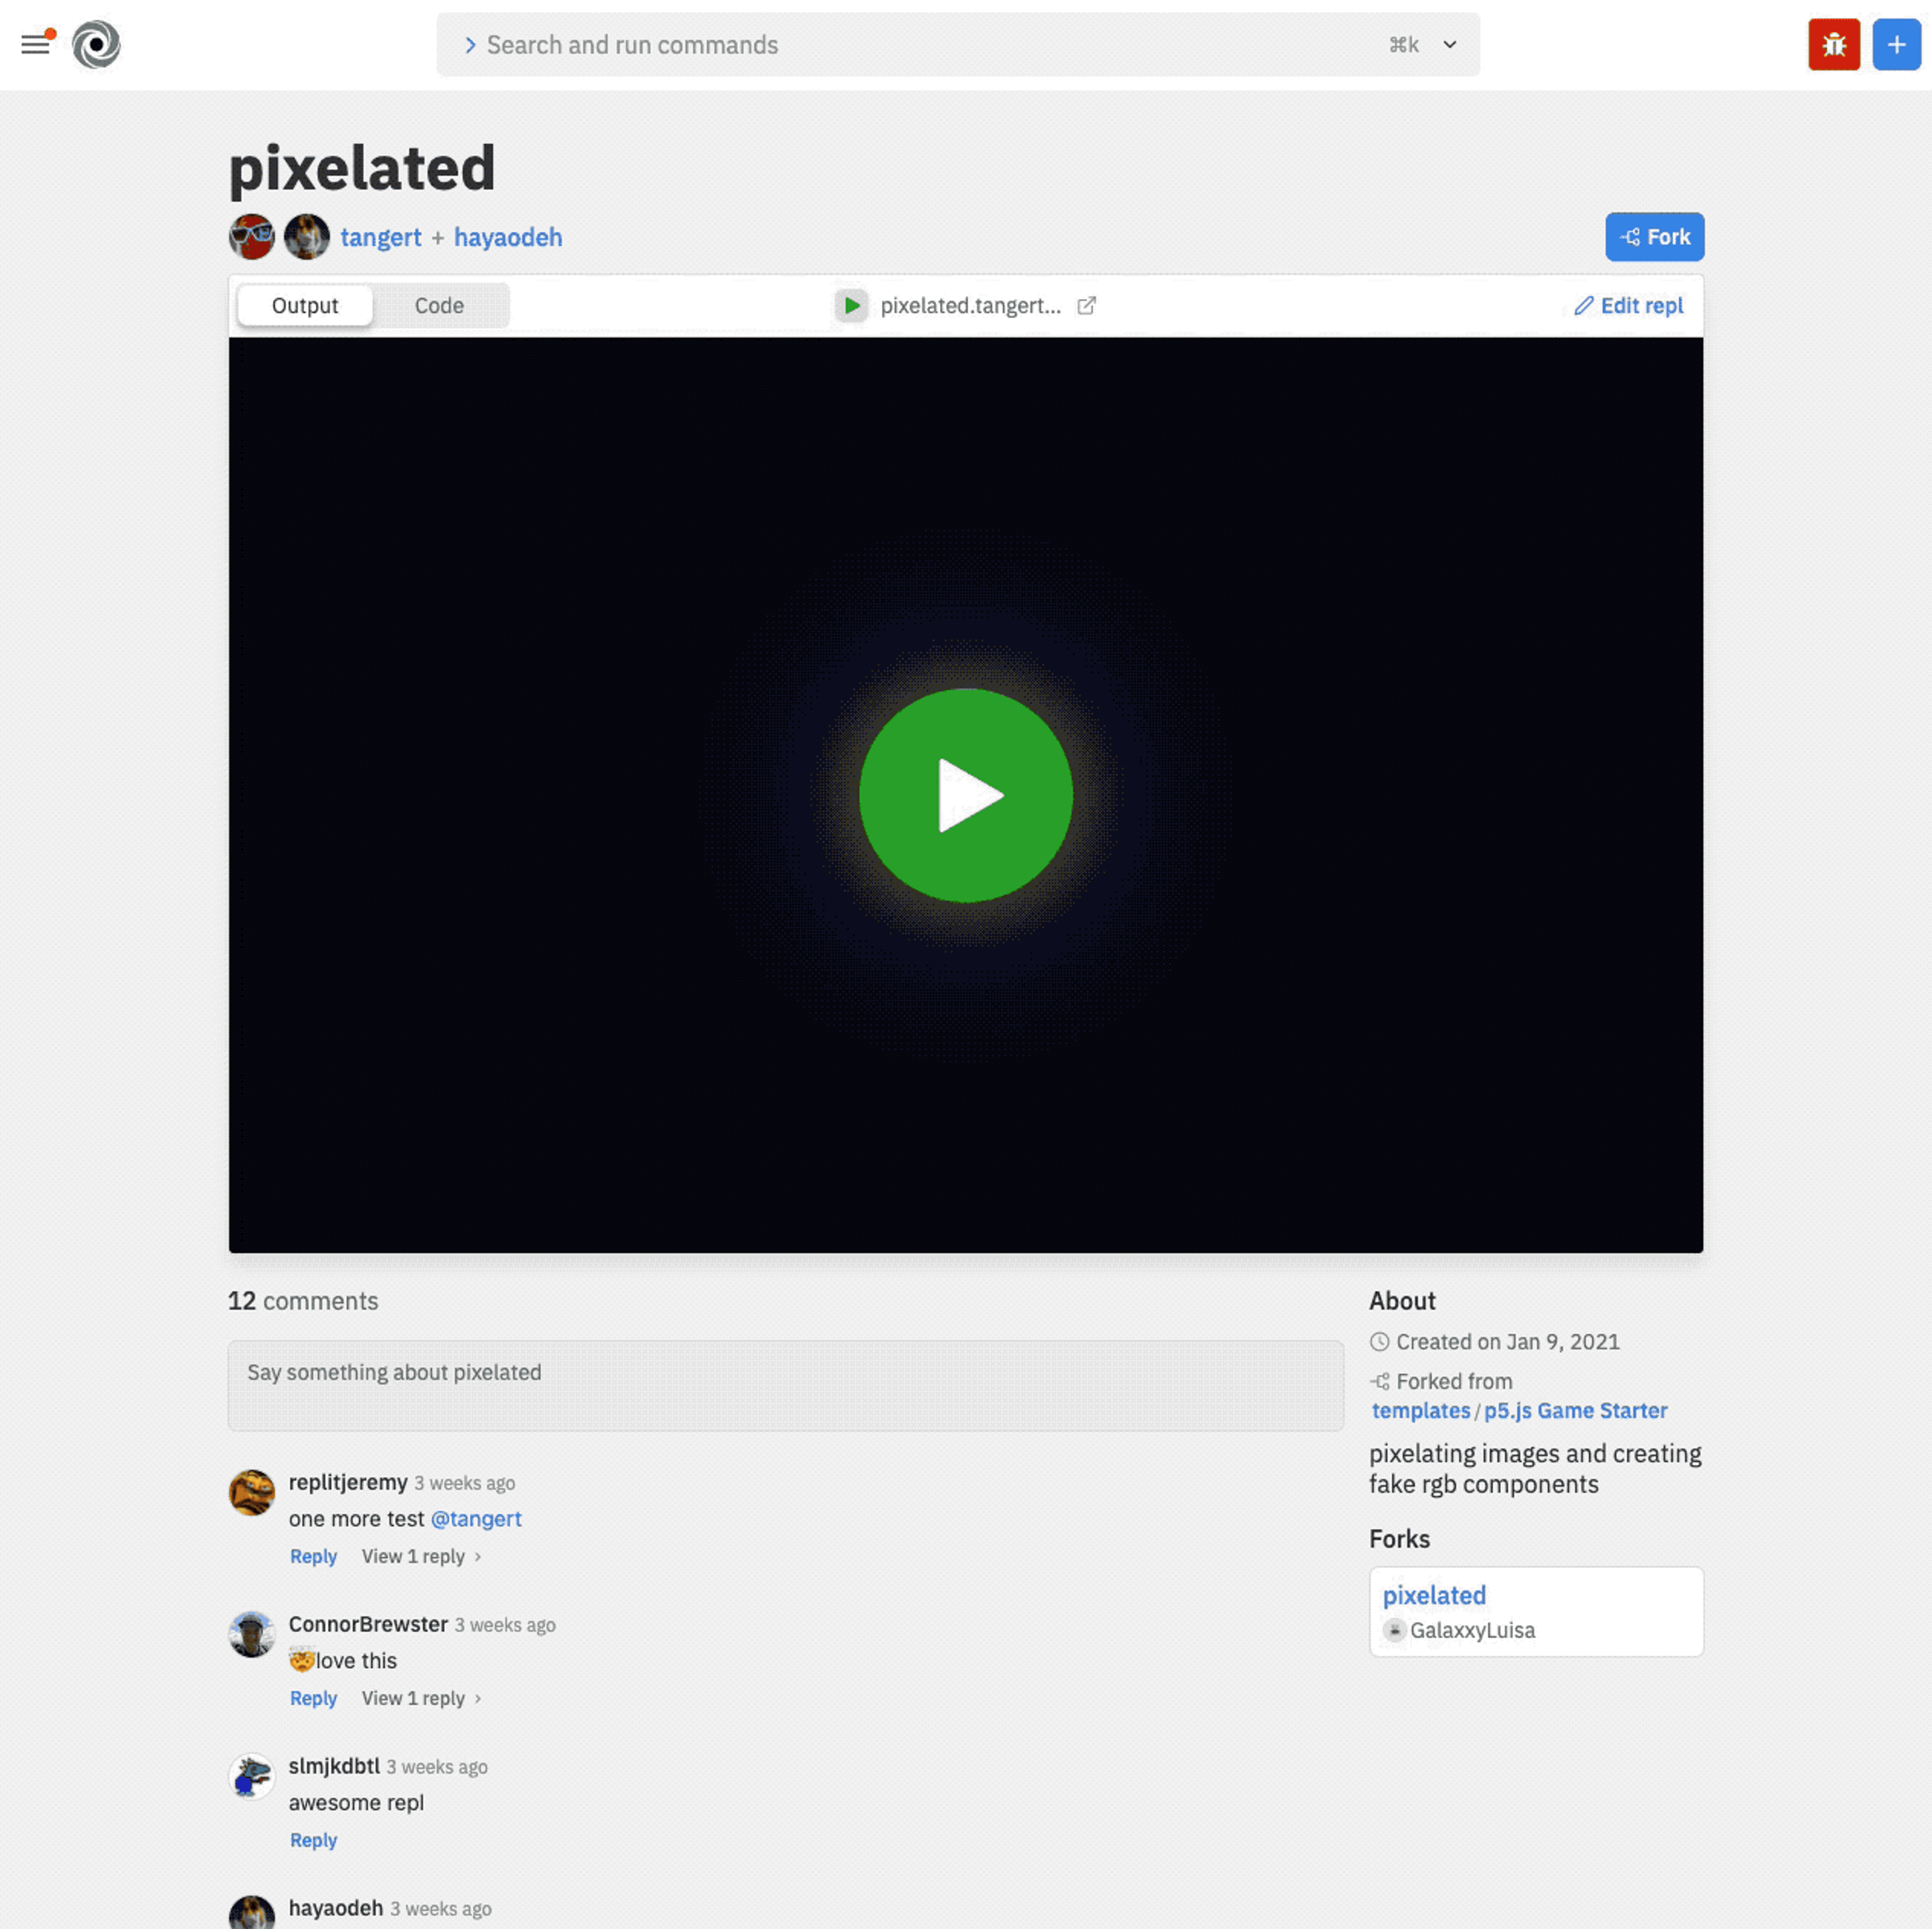Click the comment text field
The height and width of the screenshot is (1929, 1932).
click(785, 1384)
